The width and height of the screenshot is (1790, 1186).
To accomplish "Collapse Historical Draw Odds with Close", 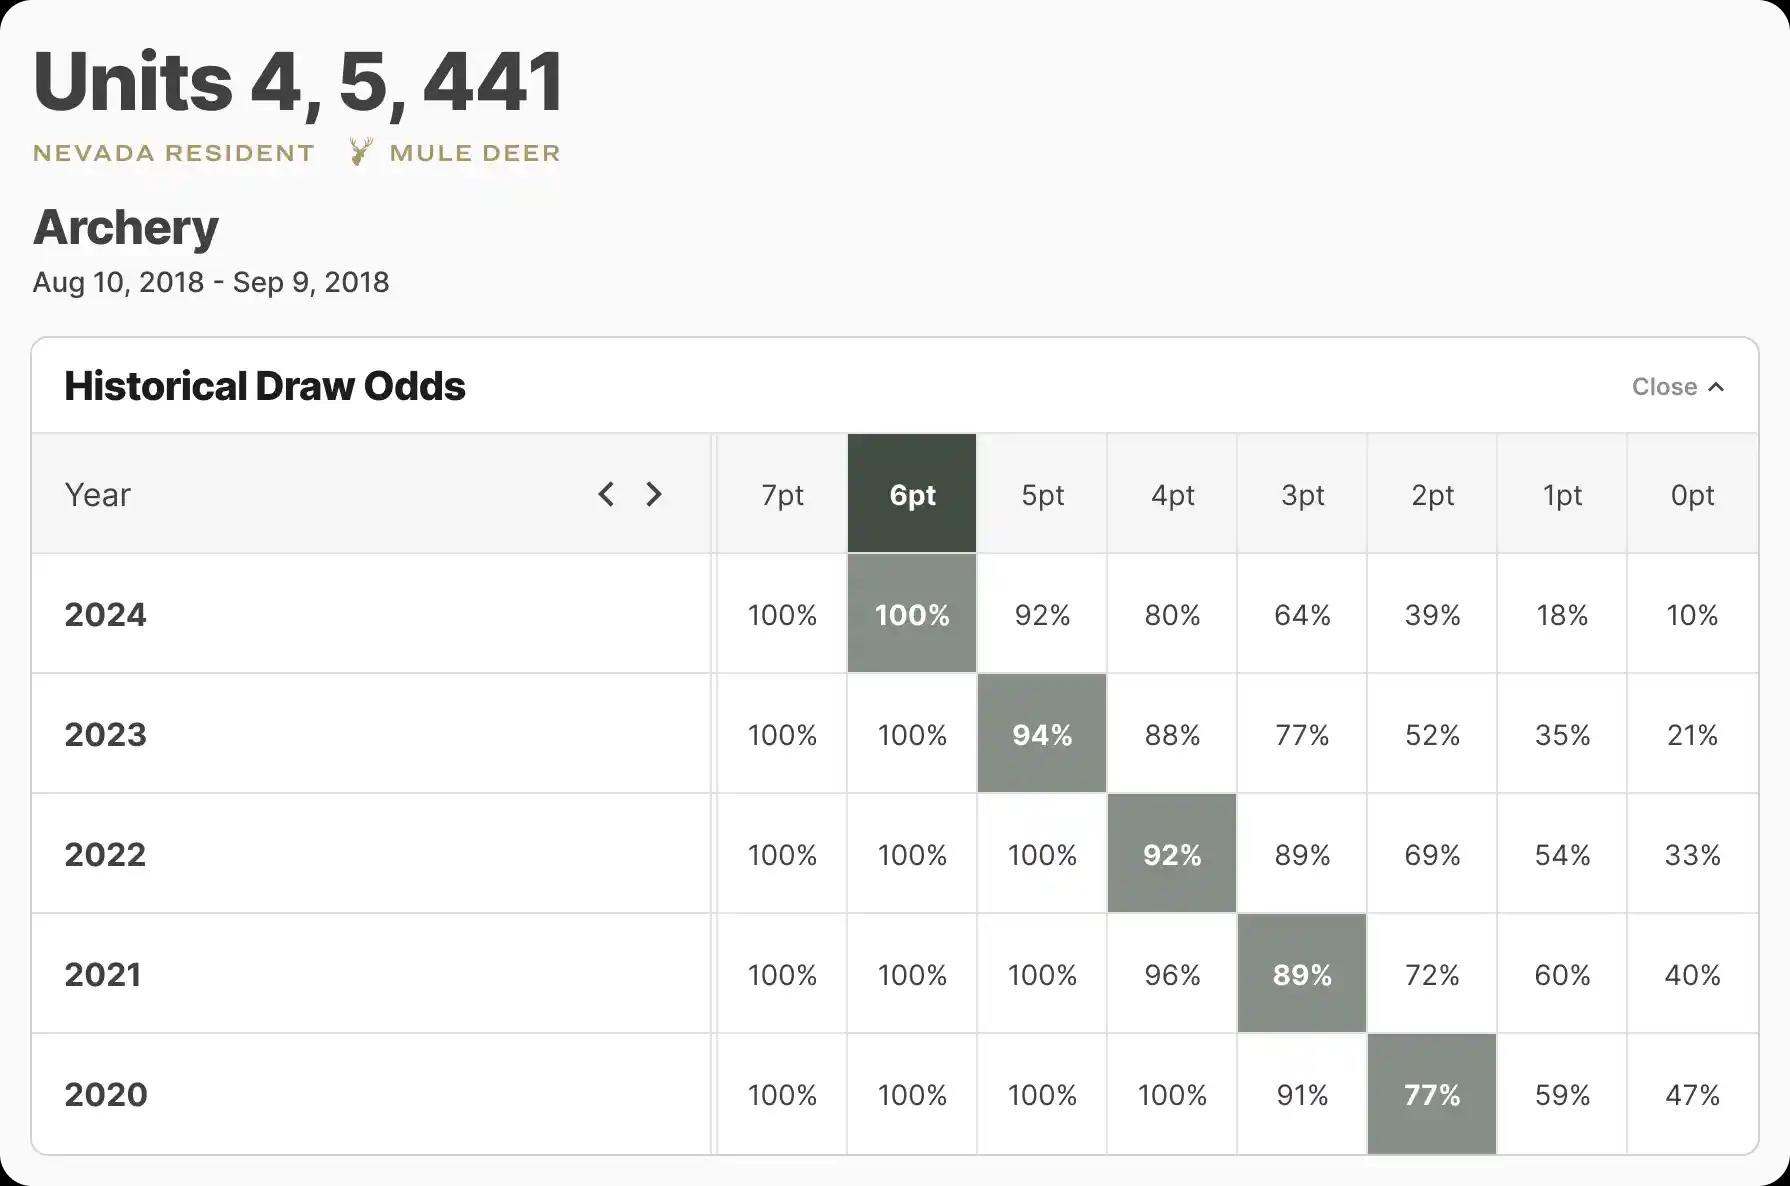I will click(1677, 387).
